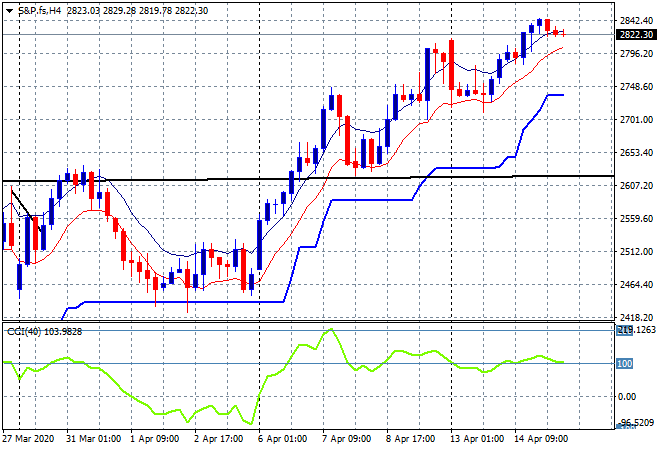Click the 2559.60 price axis label
660x450 pixels.
click(636, 218)
